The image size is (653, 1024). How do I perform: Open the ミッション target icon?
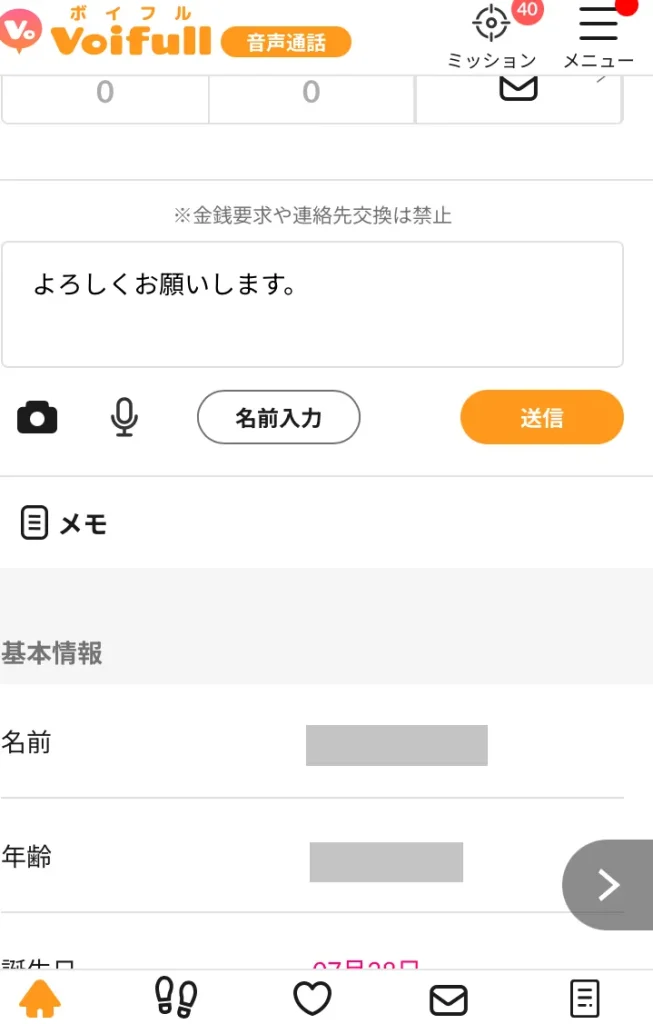(489, 23)
